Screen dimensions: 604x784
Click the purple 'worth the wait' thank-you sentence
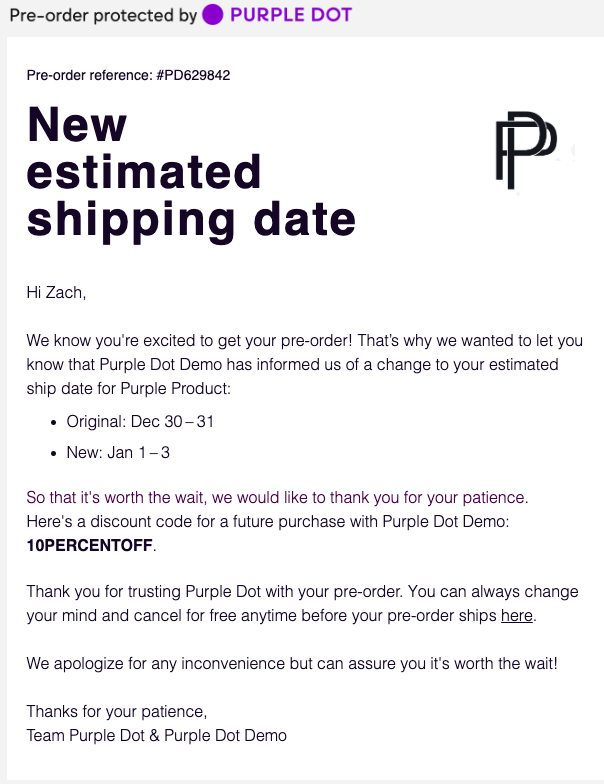coord(277,497)
